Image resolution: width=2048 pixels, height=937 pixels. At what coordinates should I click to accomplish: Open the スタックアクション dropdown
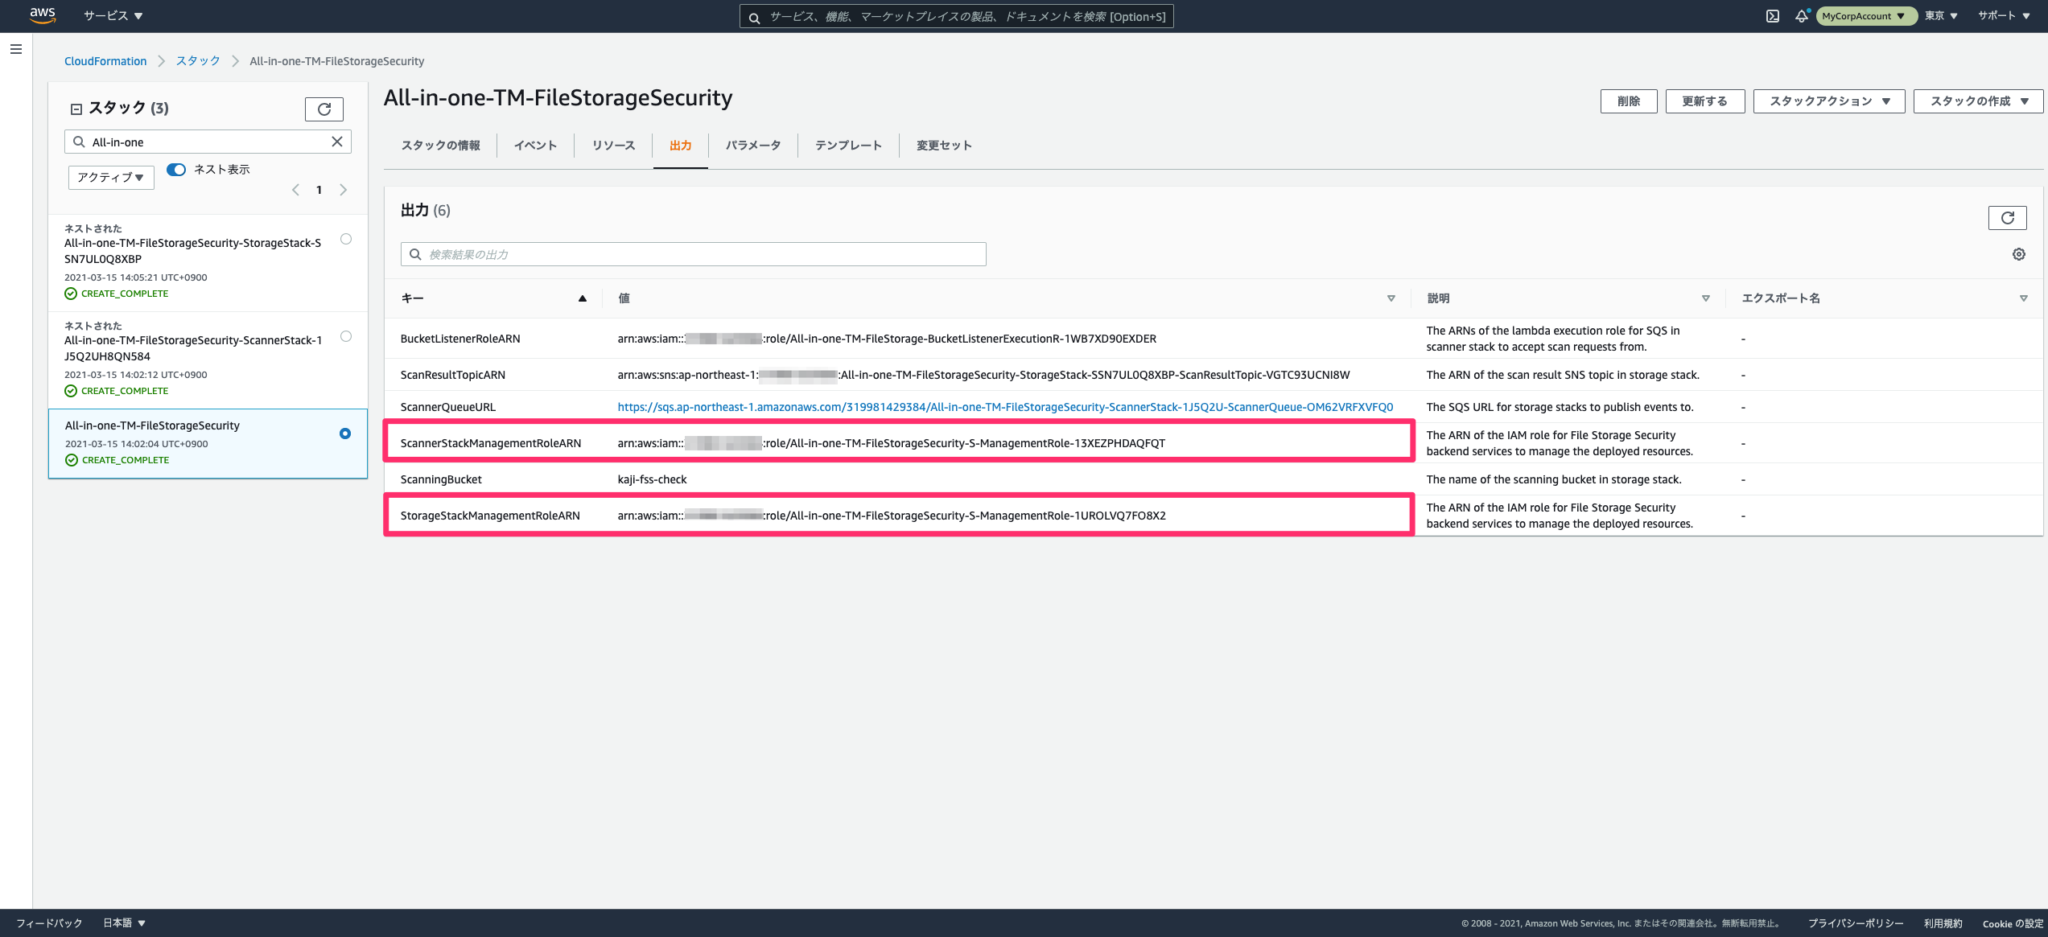[1828, 100]
